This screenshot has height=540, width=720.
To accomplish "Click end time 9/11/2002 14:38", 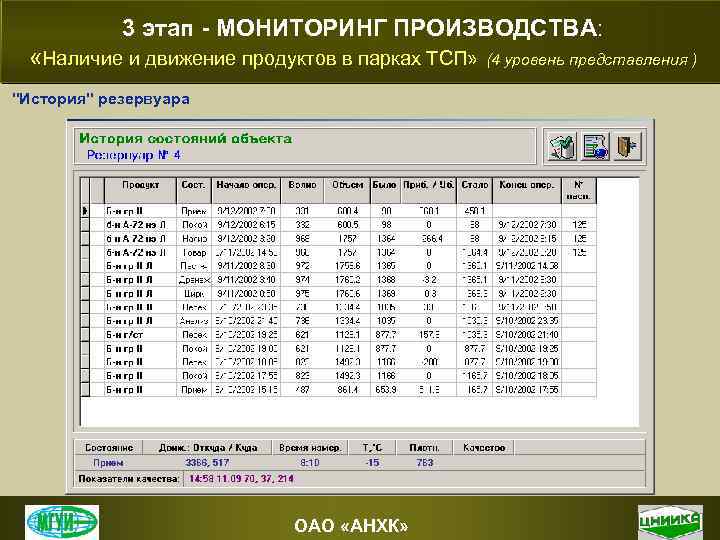I will (x=527, y=266).
